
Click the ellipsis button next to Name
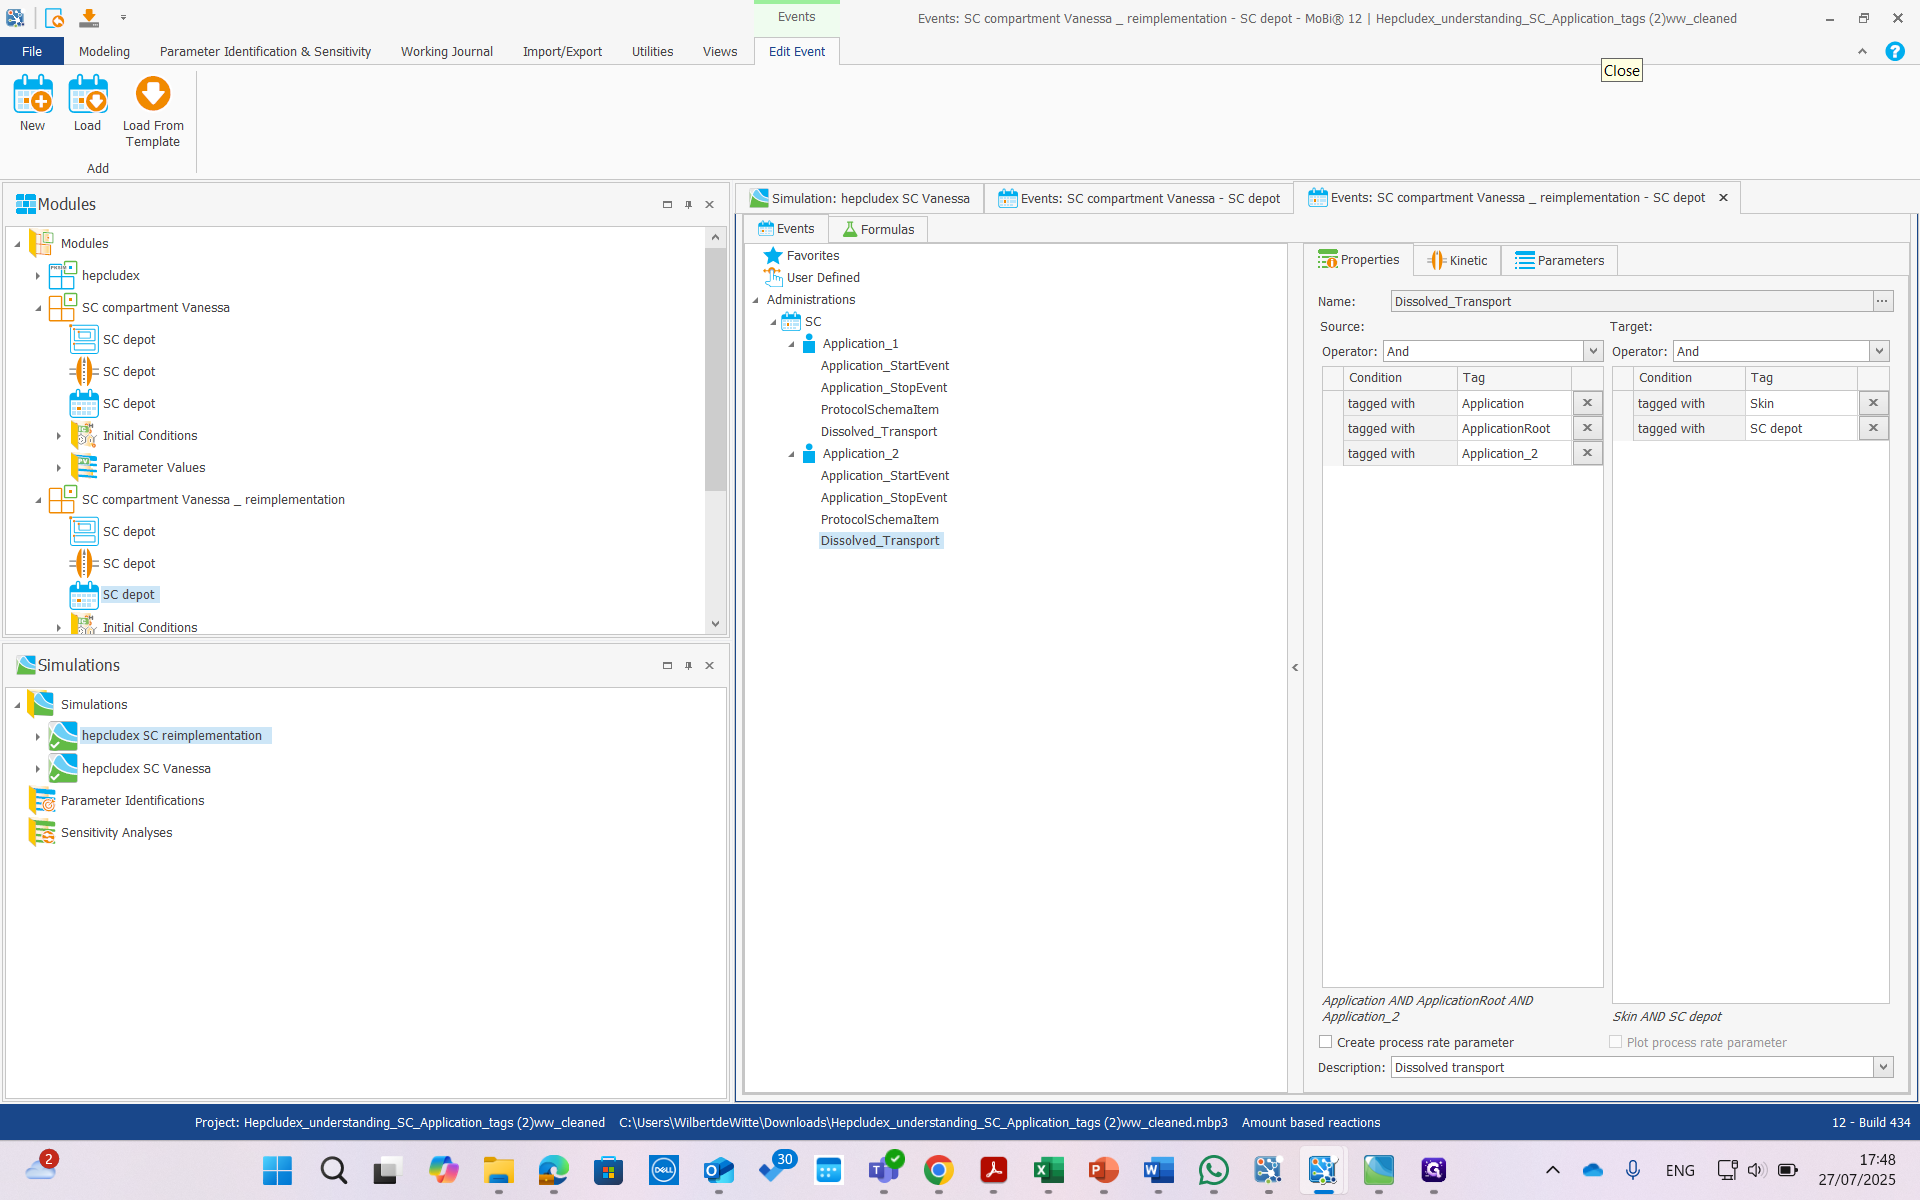click(1882, 301)
